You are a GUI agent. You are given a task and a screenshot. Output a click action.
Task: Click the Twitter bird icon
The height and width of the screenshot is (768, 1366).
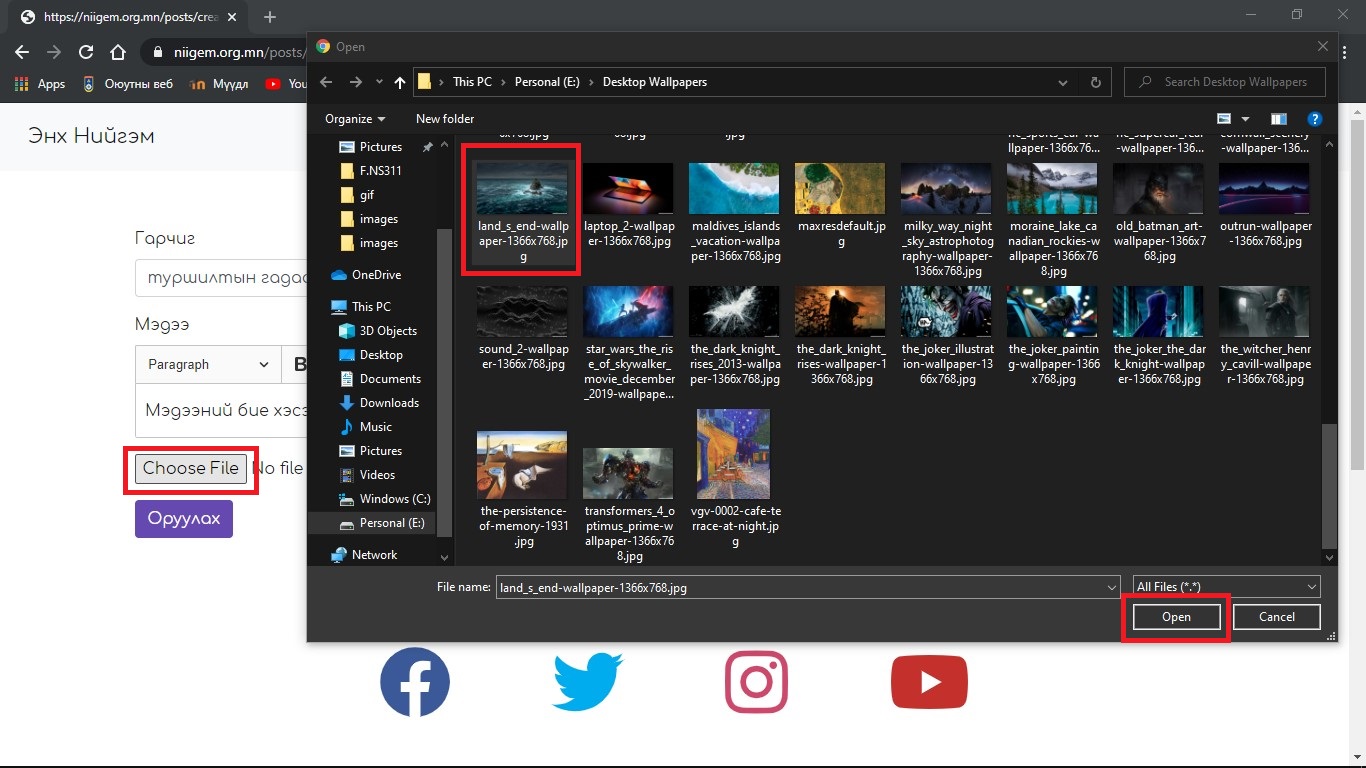(x=588, y=682)
